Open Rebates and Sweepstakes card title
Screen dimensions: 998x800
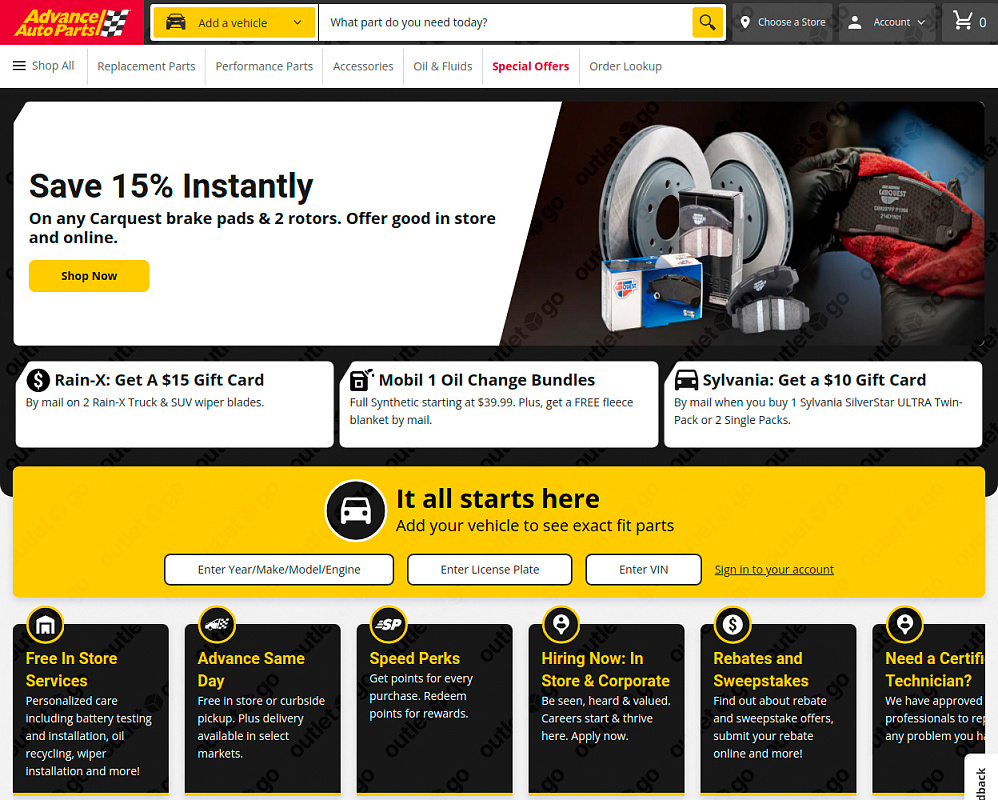761,670
